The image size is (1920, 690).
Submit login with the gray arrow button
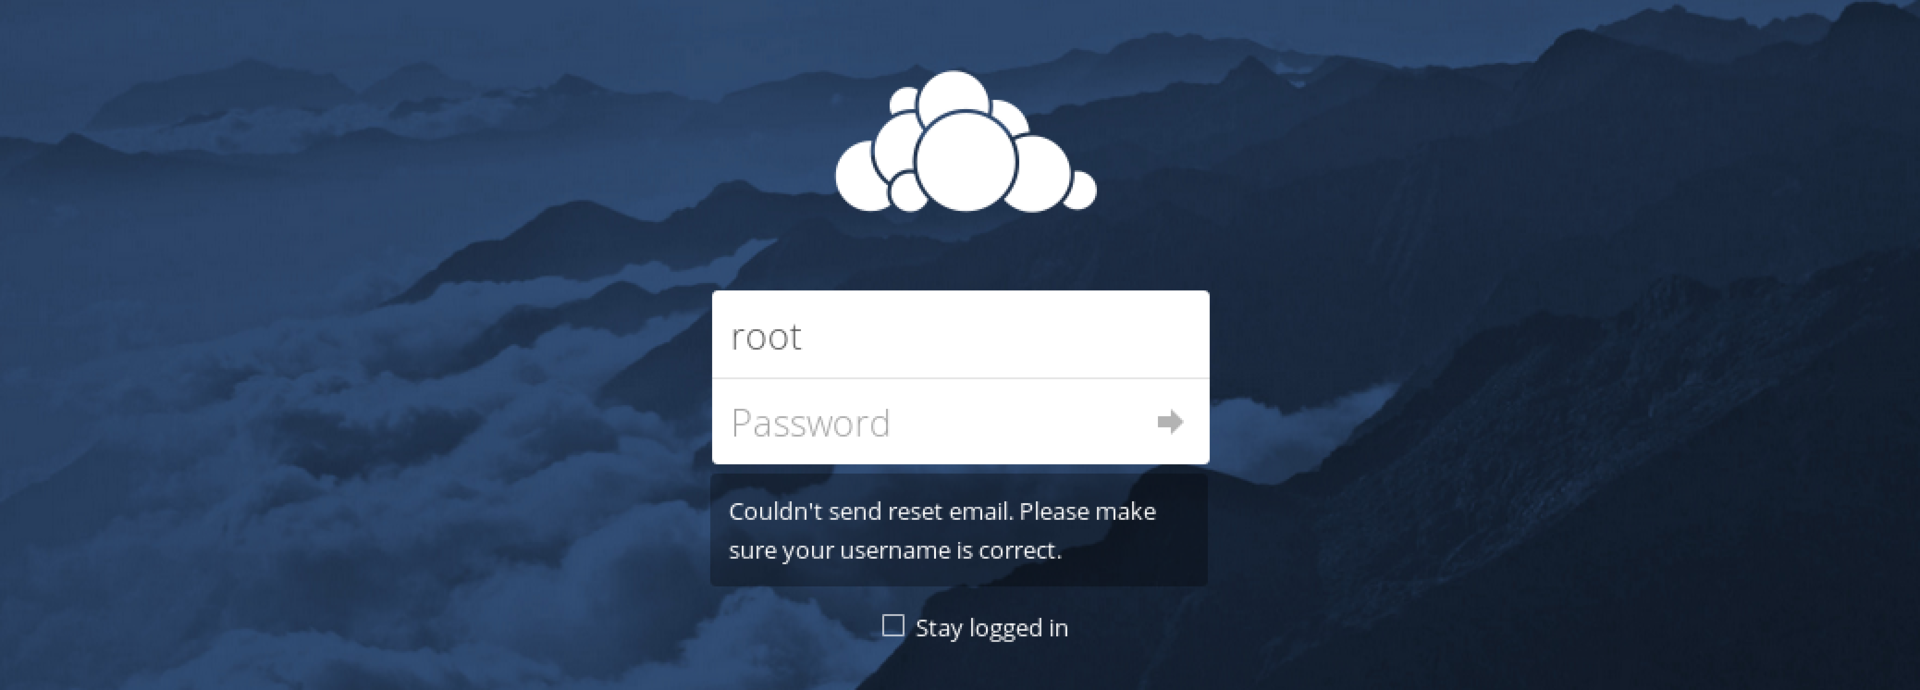[1170, 422]
